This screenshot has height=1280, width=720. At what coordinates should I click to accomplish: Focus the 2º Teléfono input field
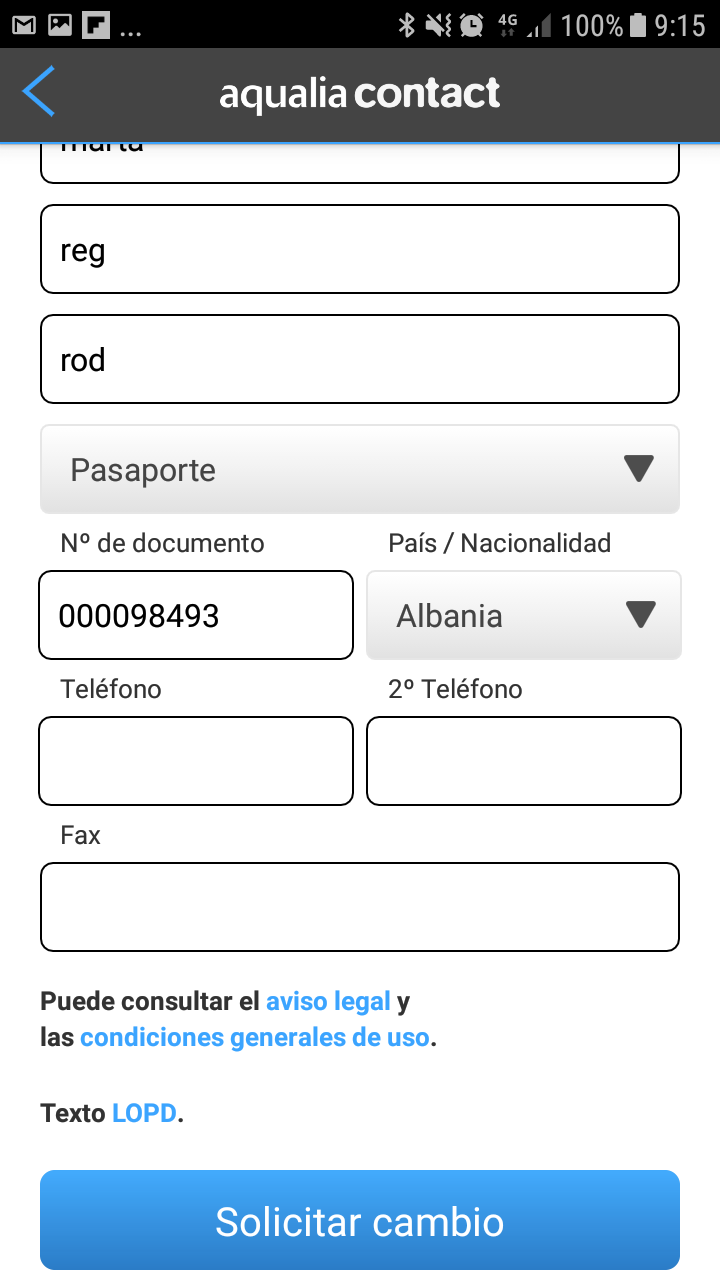tap(523, 761)
